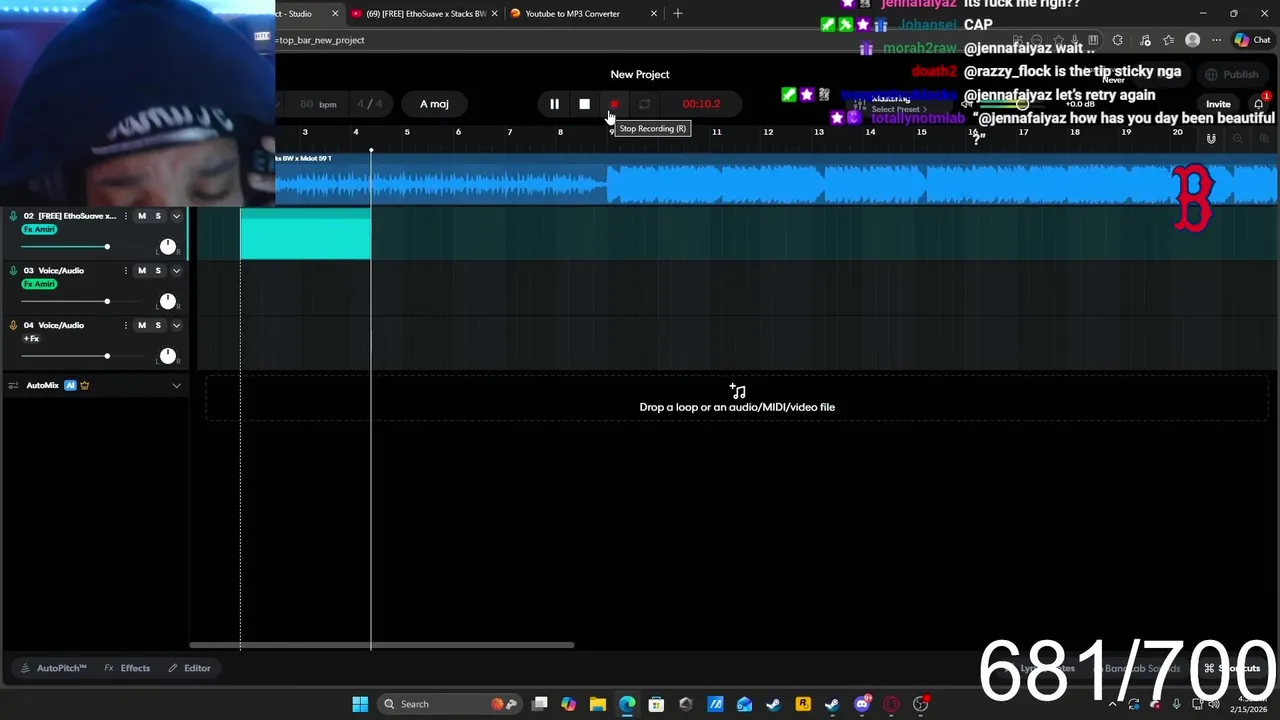Screen dimensions: 1280x720
Task: Open the A maj key selector
Action: click(434, 104)
